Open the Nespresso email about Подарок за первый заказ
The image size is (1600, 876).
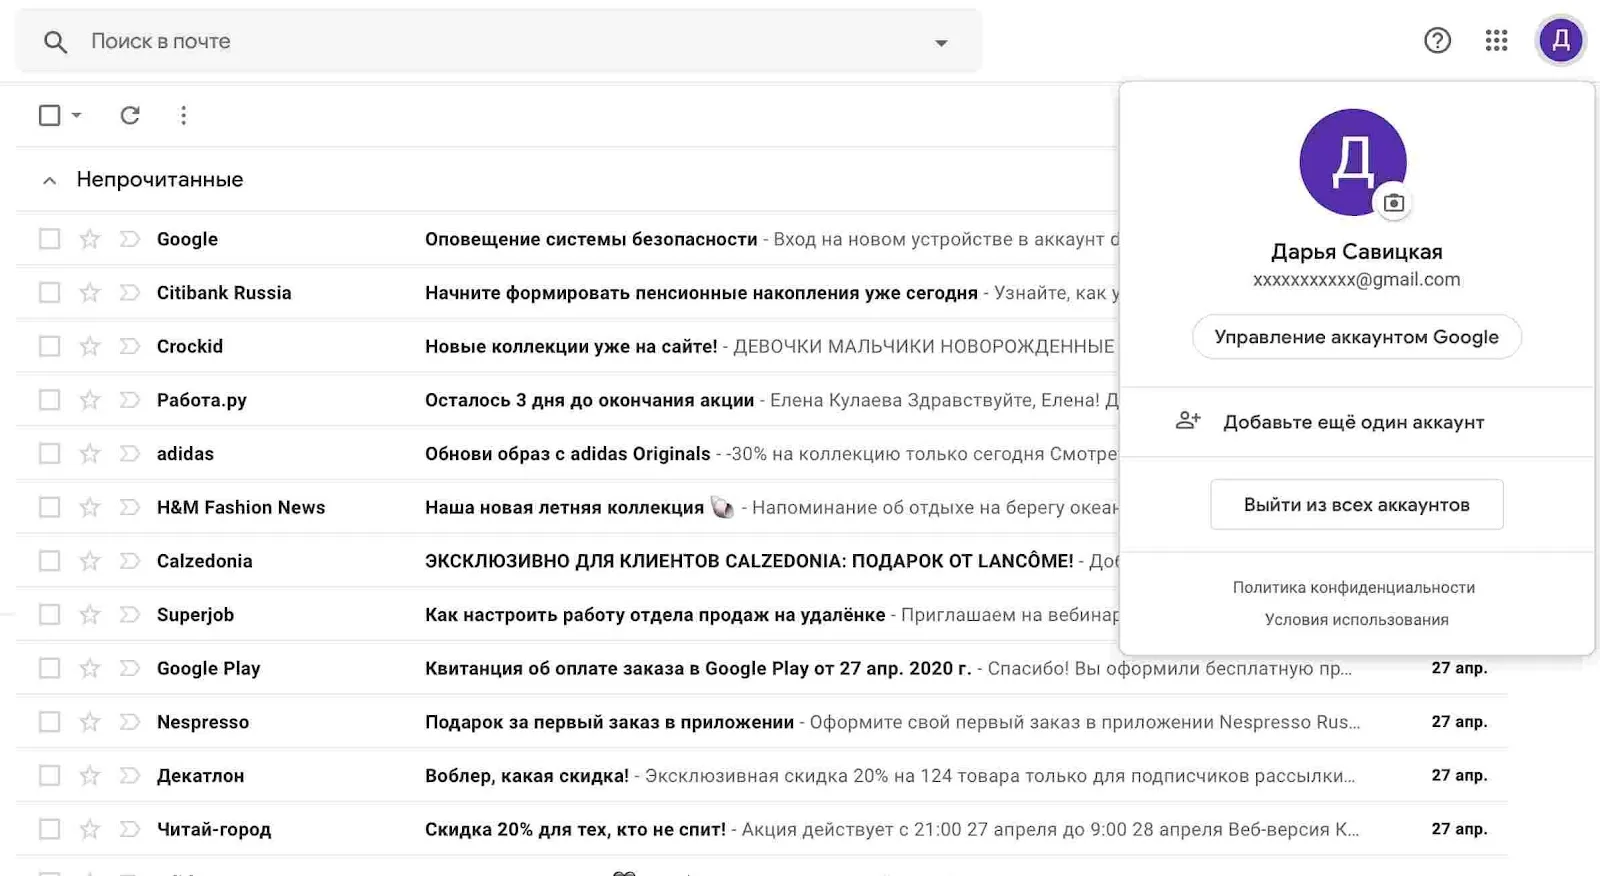coord(762,722)
